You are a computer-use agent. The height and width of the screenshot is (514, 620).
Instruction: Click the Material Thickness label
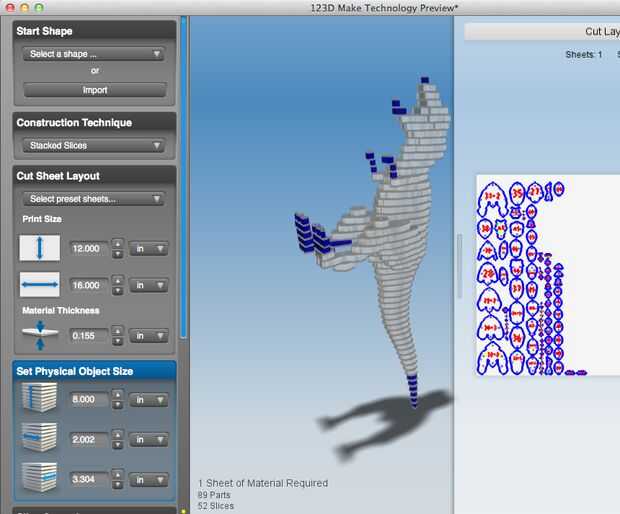(x=61, y=310)
